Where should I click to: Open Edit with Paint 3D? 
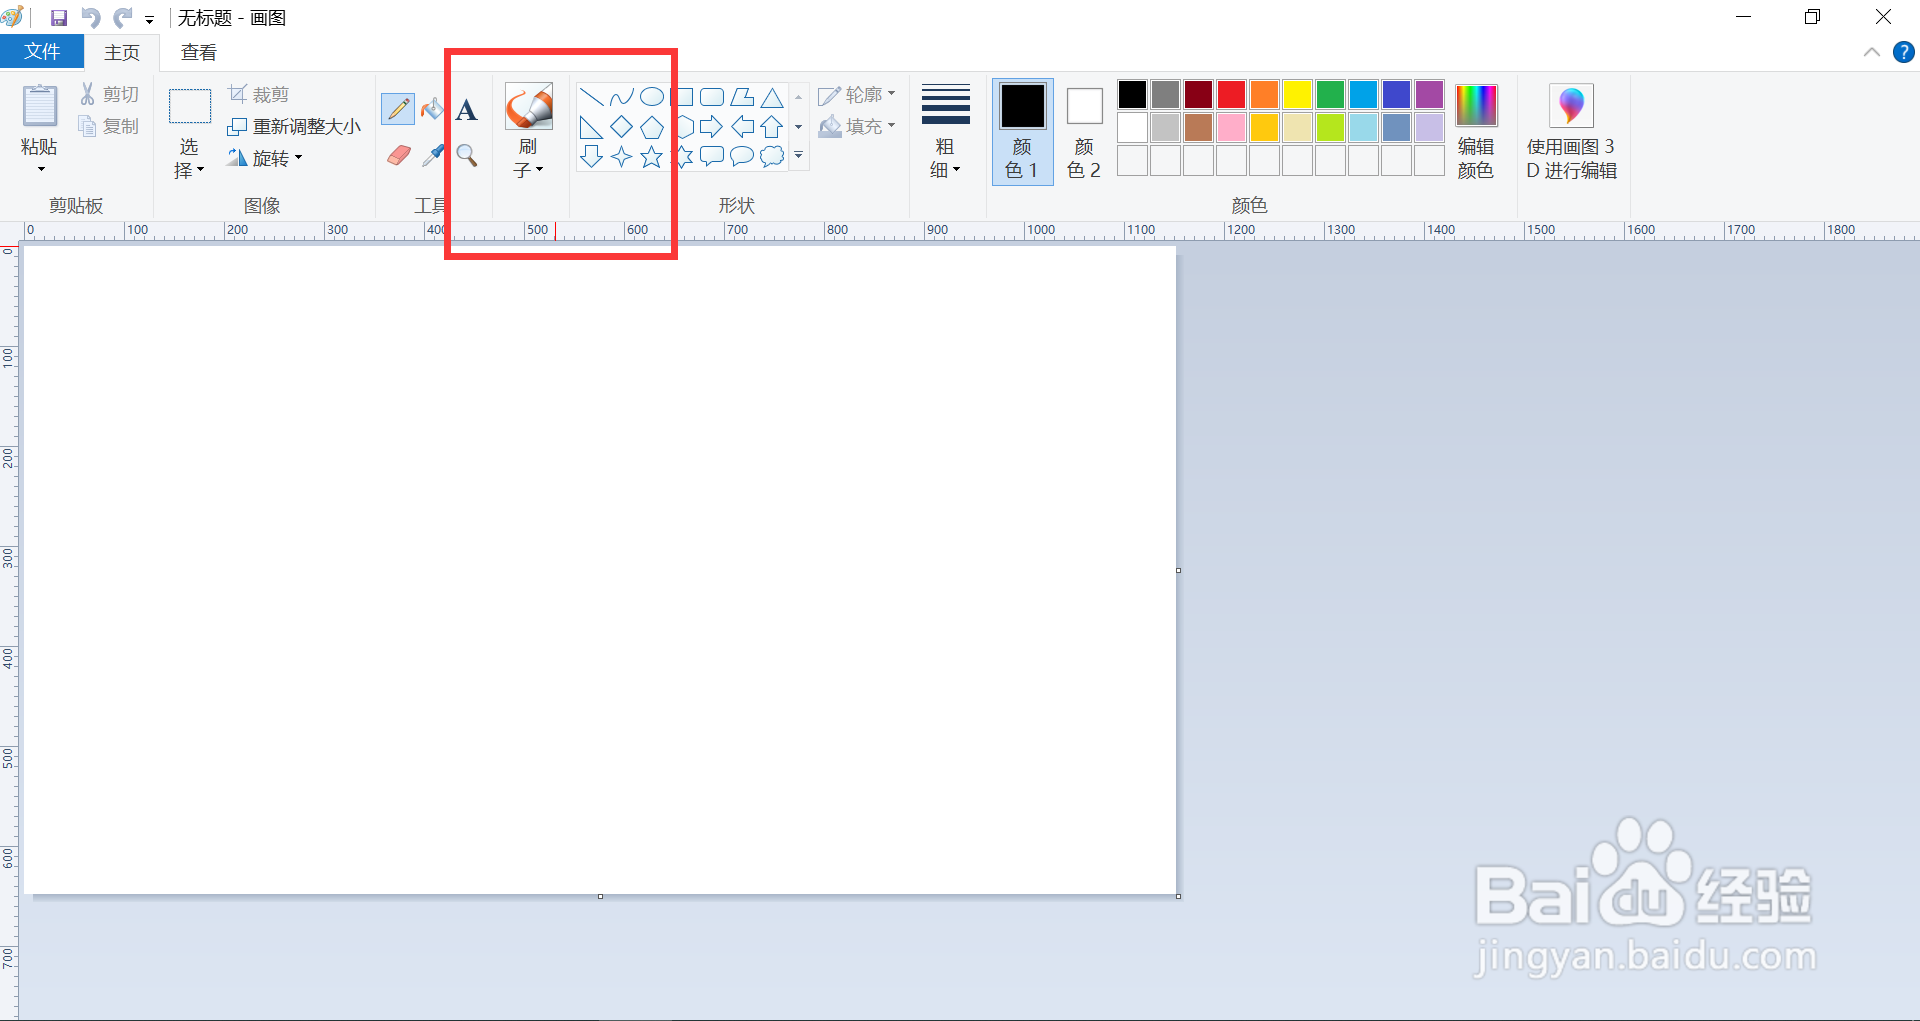click(1571, 133)
